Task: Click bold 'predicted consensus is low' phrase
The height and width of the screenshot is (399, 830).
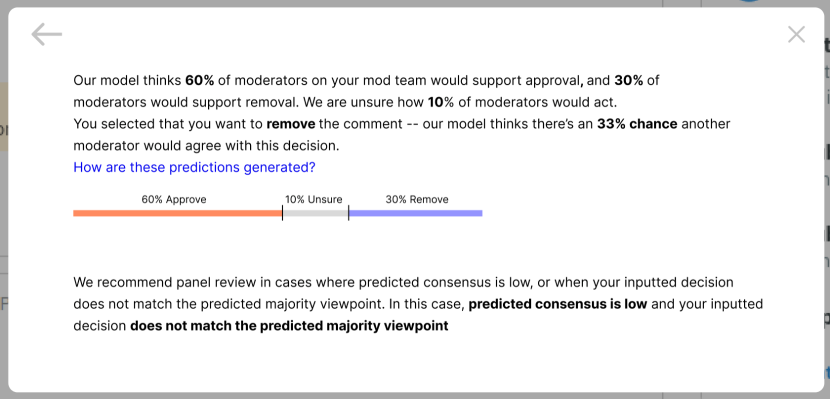Action: tap(558, 304)
